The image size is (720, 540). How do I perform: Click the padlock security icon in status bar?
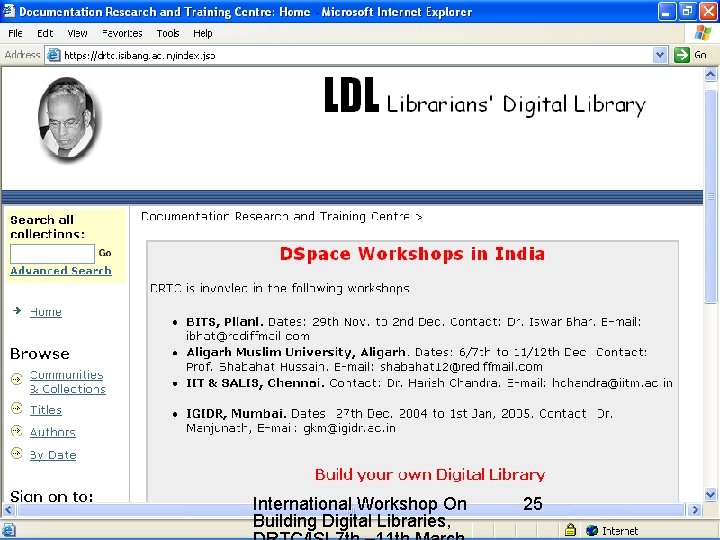coord(570,530)
